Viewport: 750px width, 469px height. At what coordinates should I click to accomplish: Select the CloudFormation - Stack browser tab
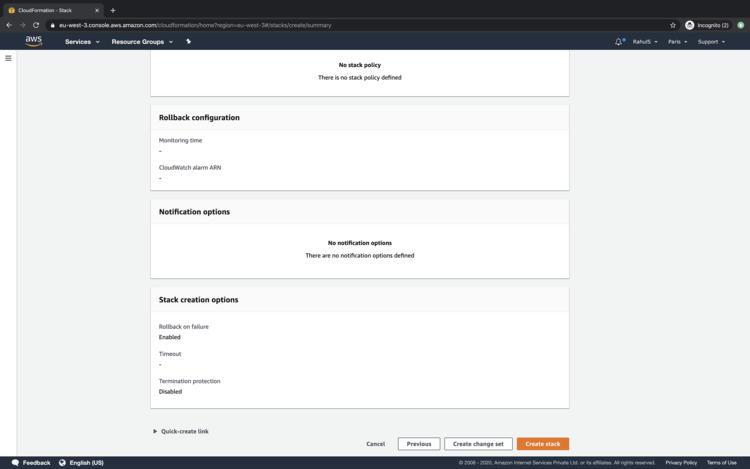point(50,10)
